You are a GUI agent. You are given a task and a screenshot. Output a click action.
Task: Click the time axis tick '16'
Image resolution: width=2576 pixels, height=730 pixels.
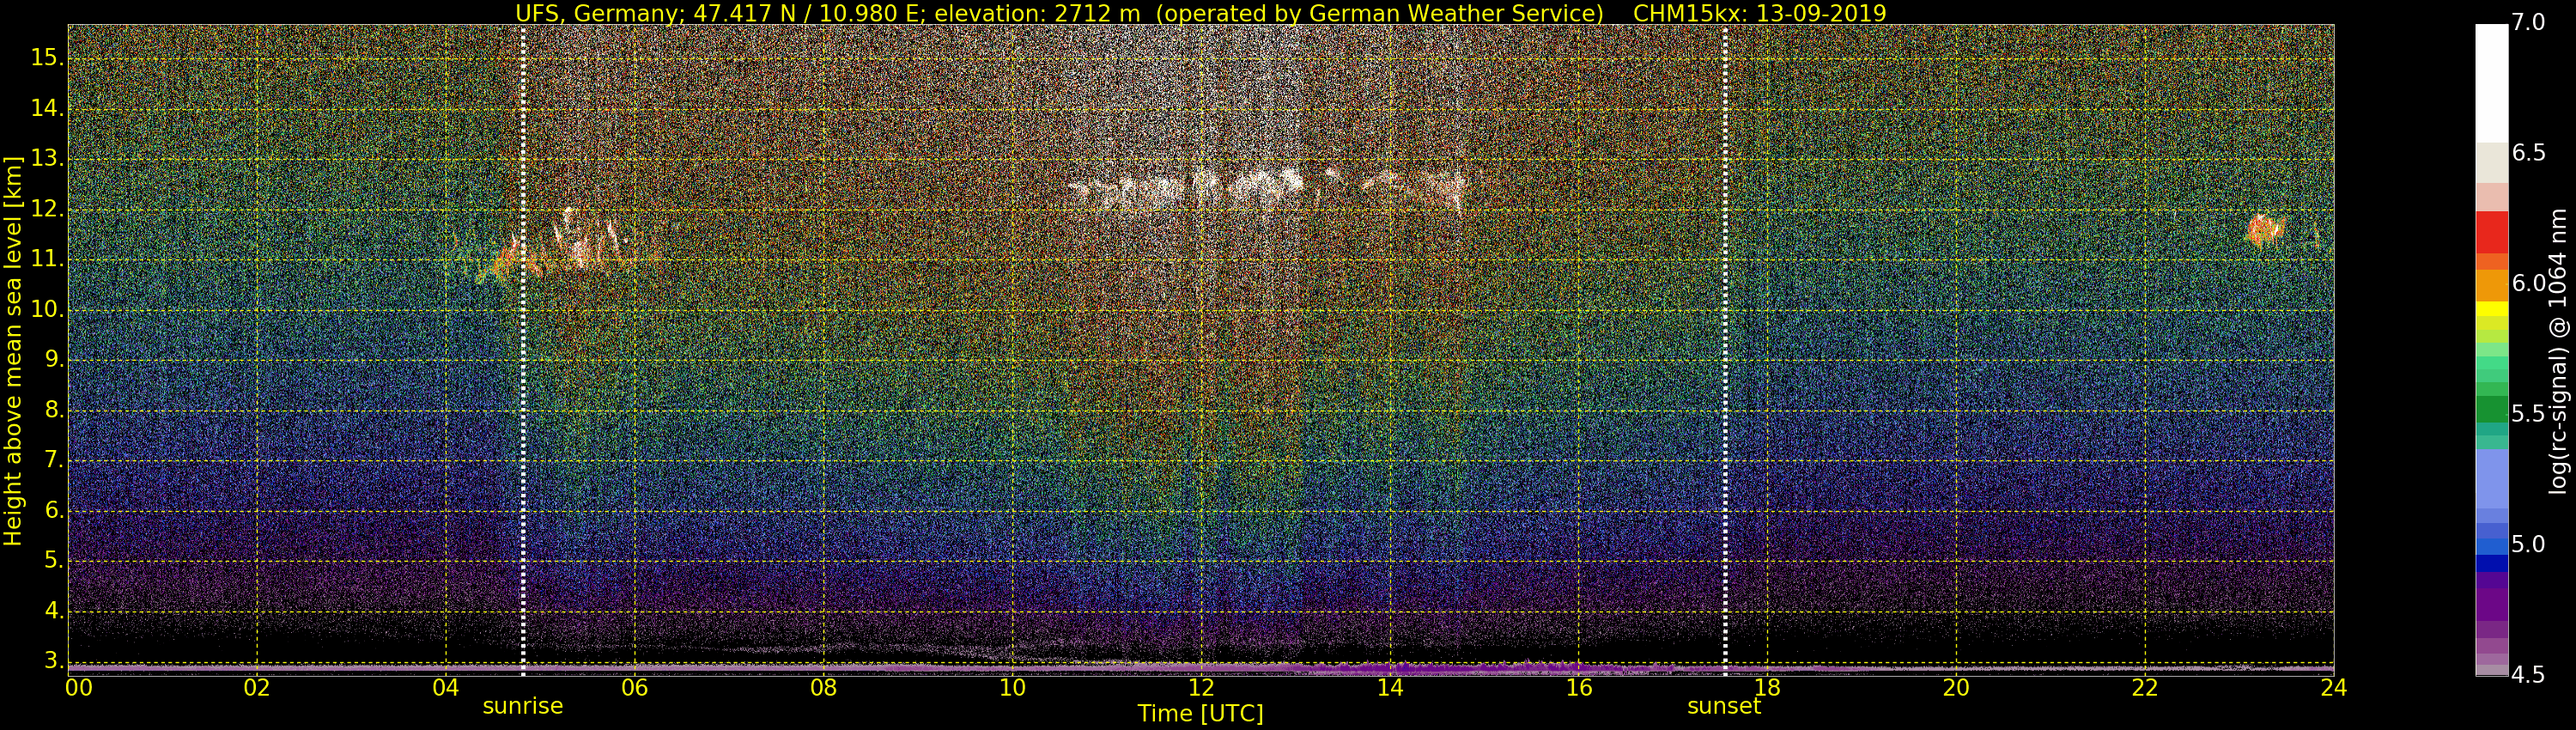(1579, 688)
